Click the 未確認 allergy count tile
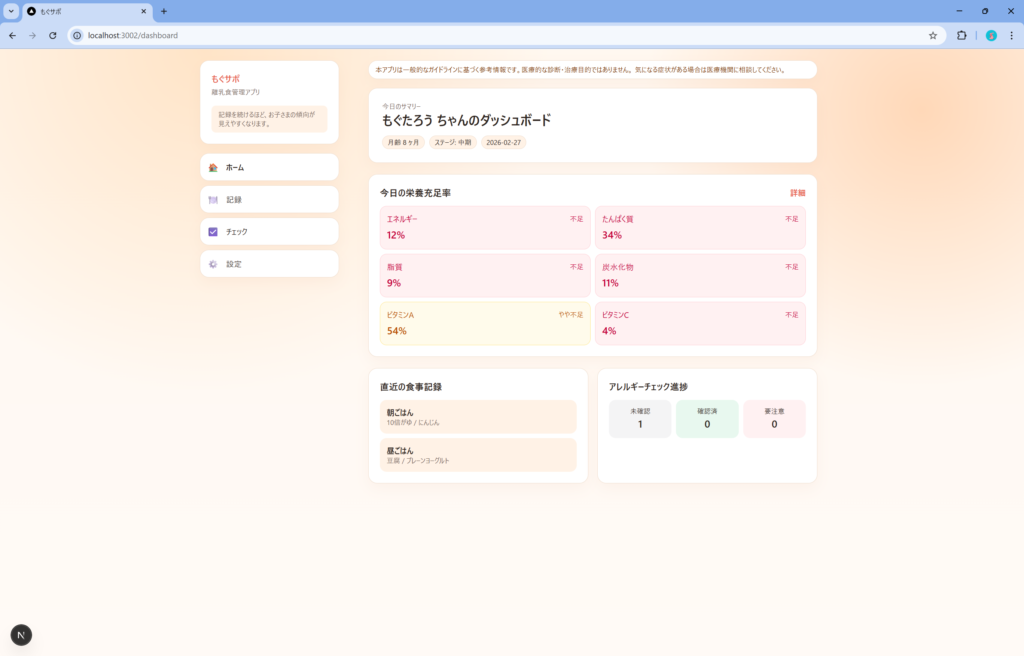Image resolution: width=1024 pixels, height=656 pixels. tap(640, 418)
